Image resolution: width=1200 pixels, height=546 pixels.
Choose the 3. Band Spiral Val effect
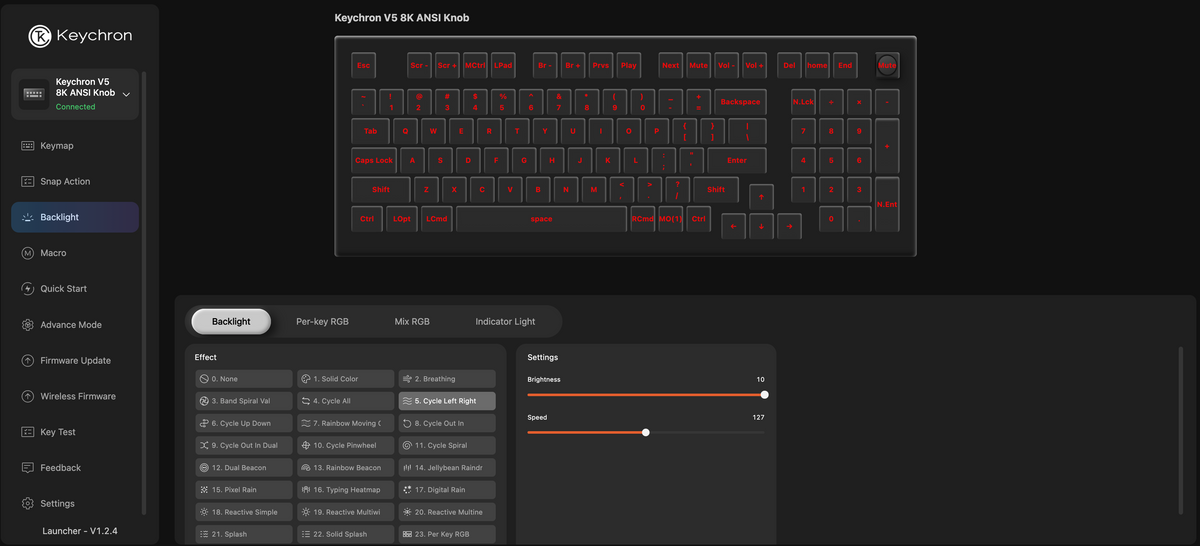click(x=245, y=401)
